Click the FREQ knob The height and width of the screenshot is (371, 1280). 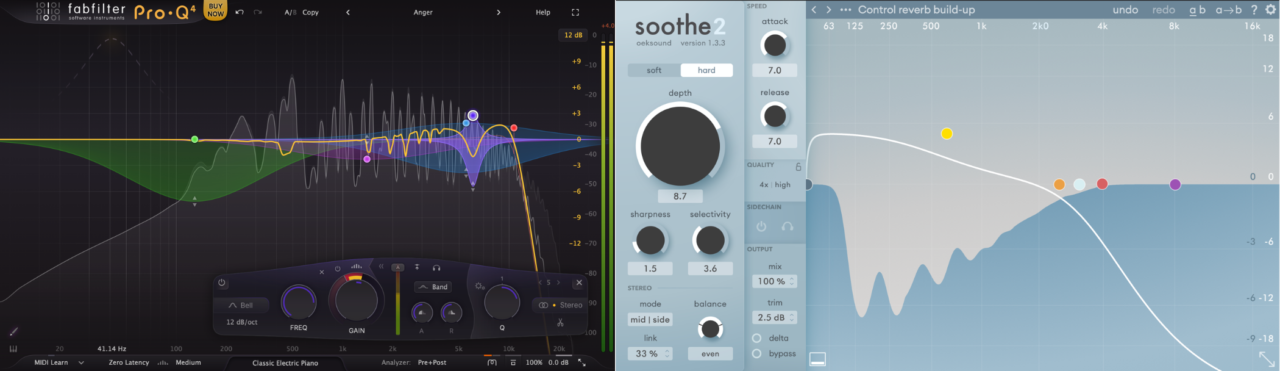click(298, 302)
